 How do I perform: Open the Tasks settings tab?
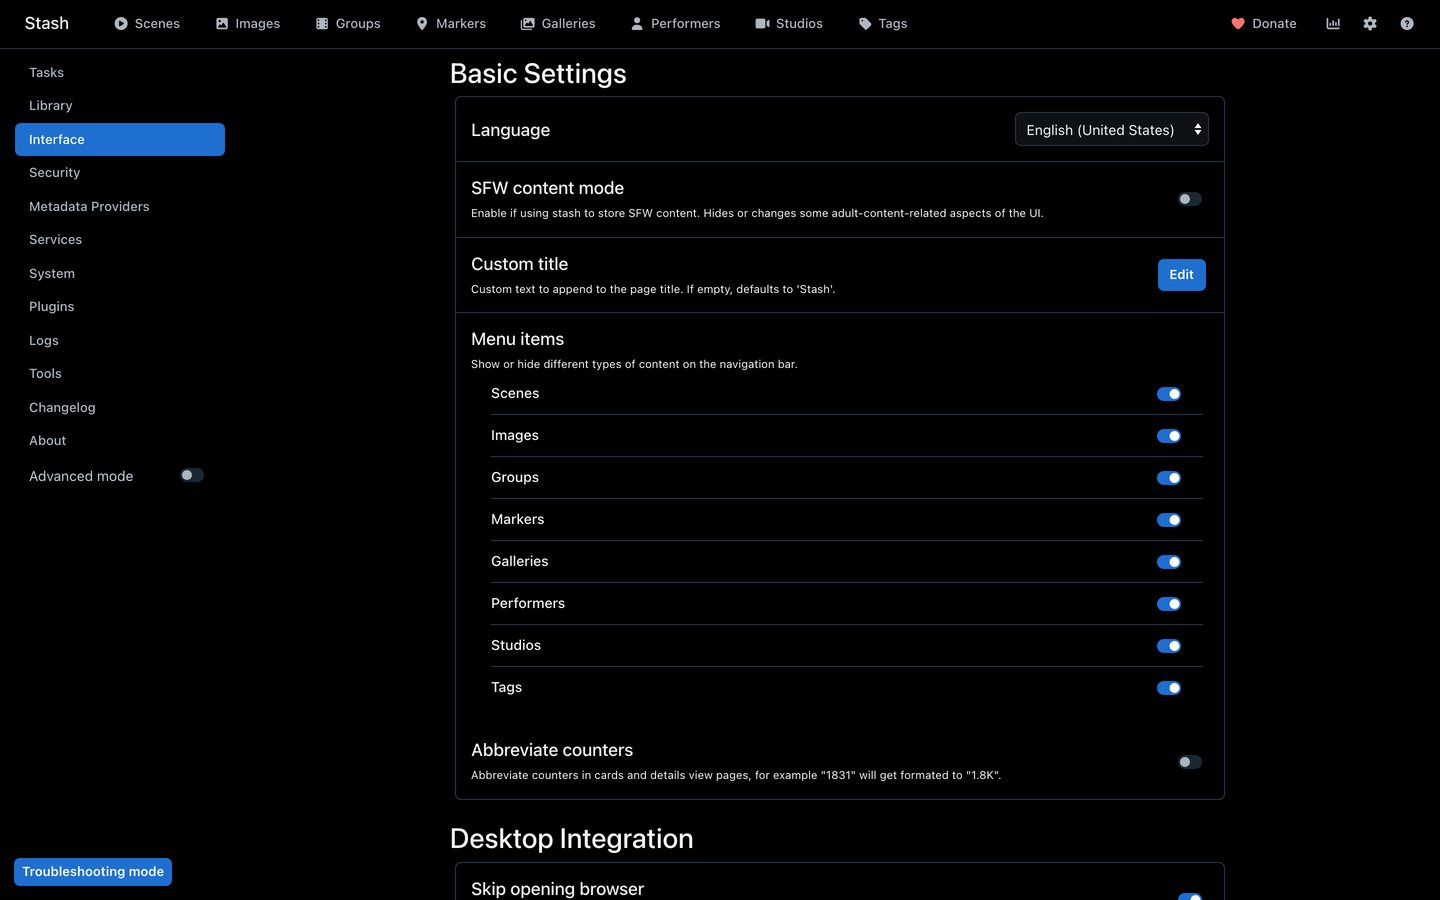pos(120,72)
